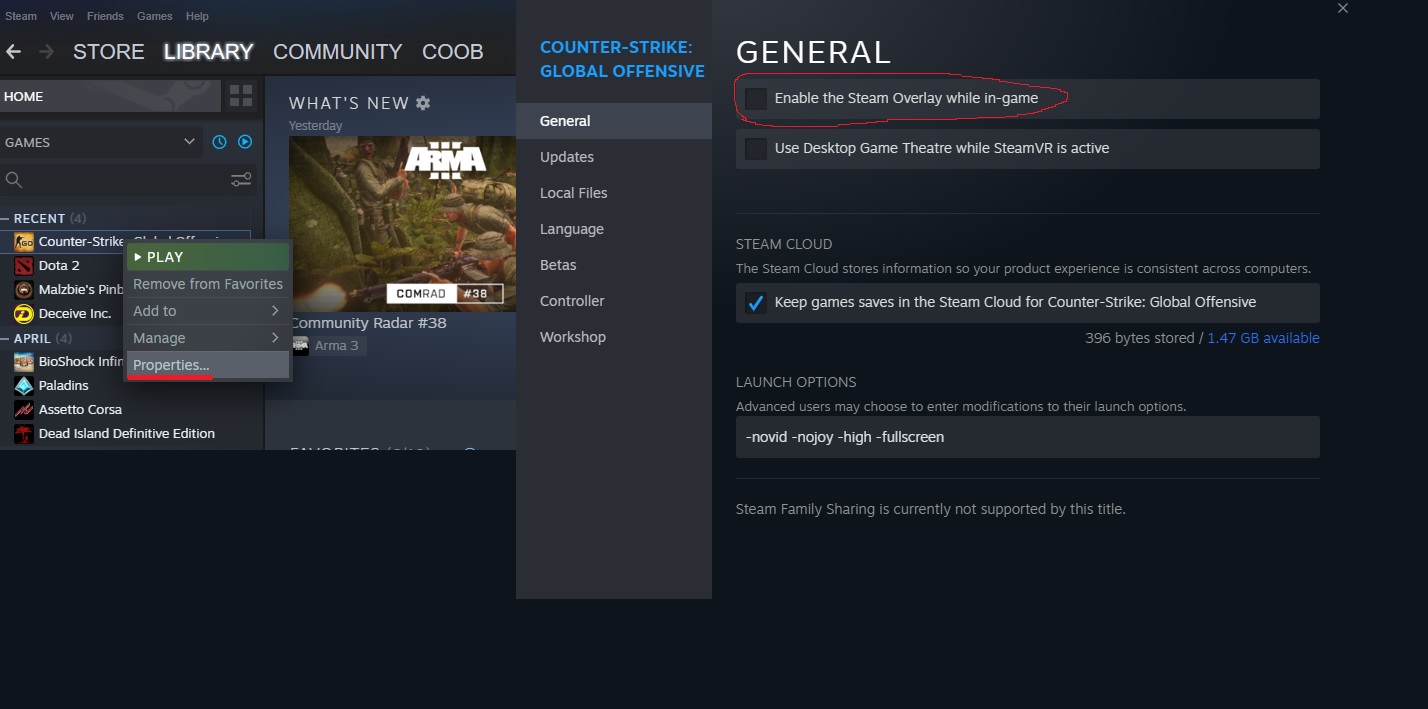Go to the STORE tab
Screen dimensions: 1428x709
tap(109, 52)
